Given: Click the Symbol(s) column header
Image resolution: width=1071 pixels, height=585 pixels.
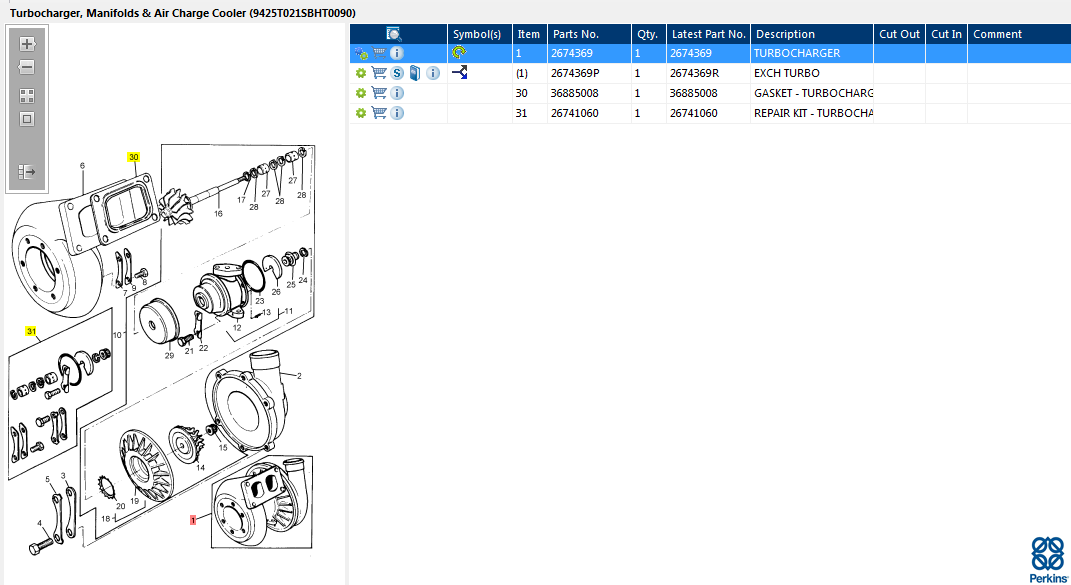Looking at the screenshot, I should coord(477,34).
